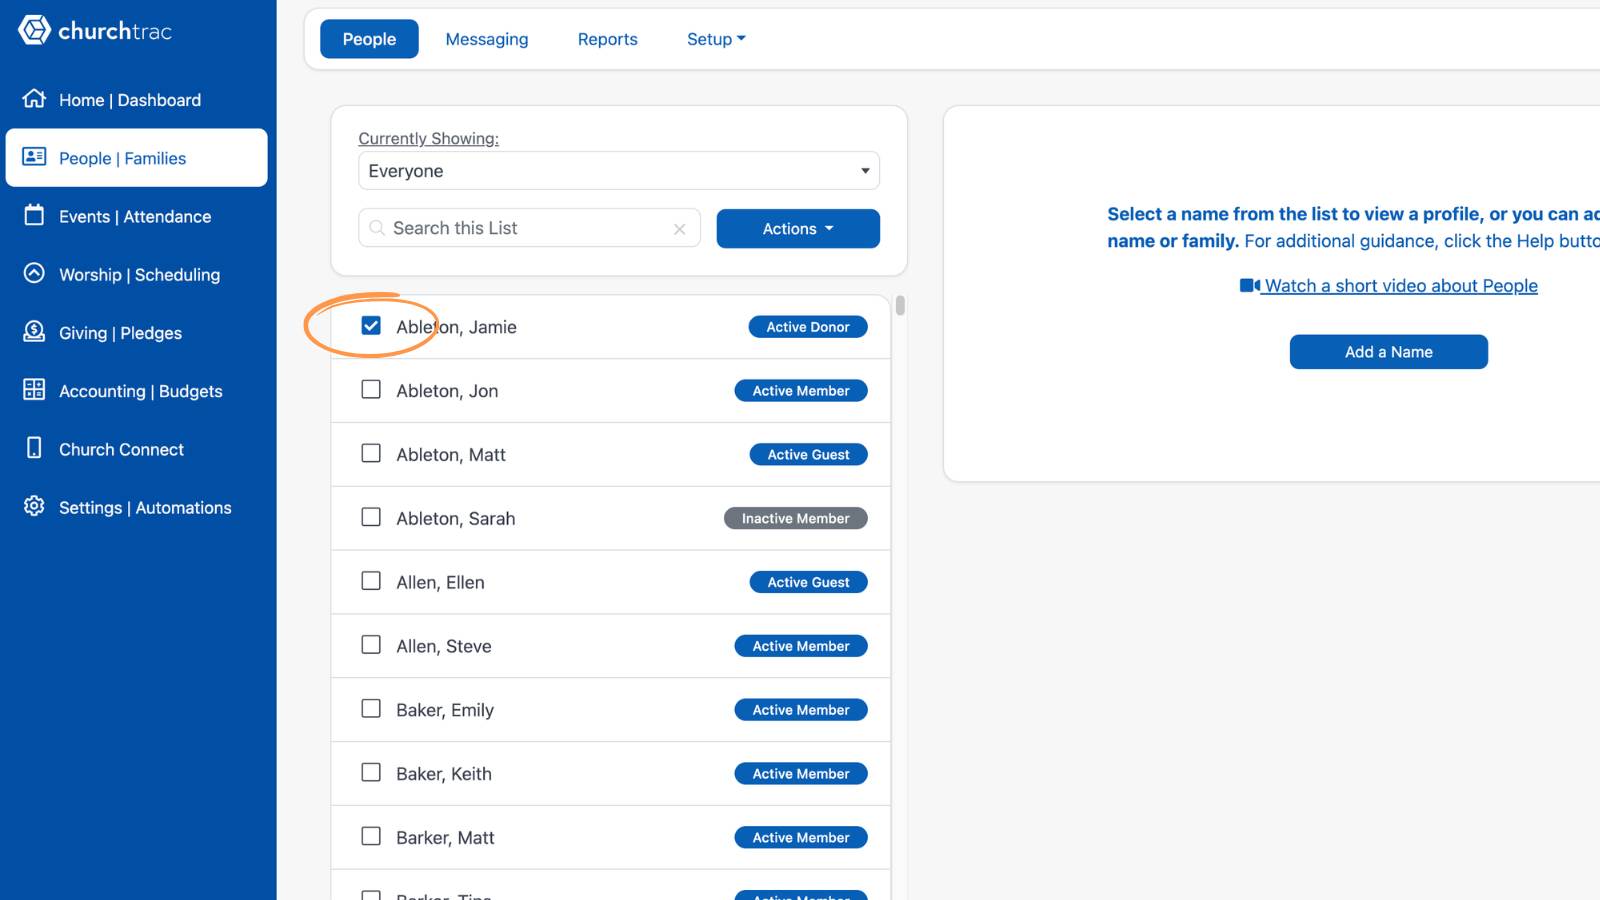Open the Currently Showing Everyone dropdown
Screen dimensions: 1600x900
[619, 171]
